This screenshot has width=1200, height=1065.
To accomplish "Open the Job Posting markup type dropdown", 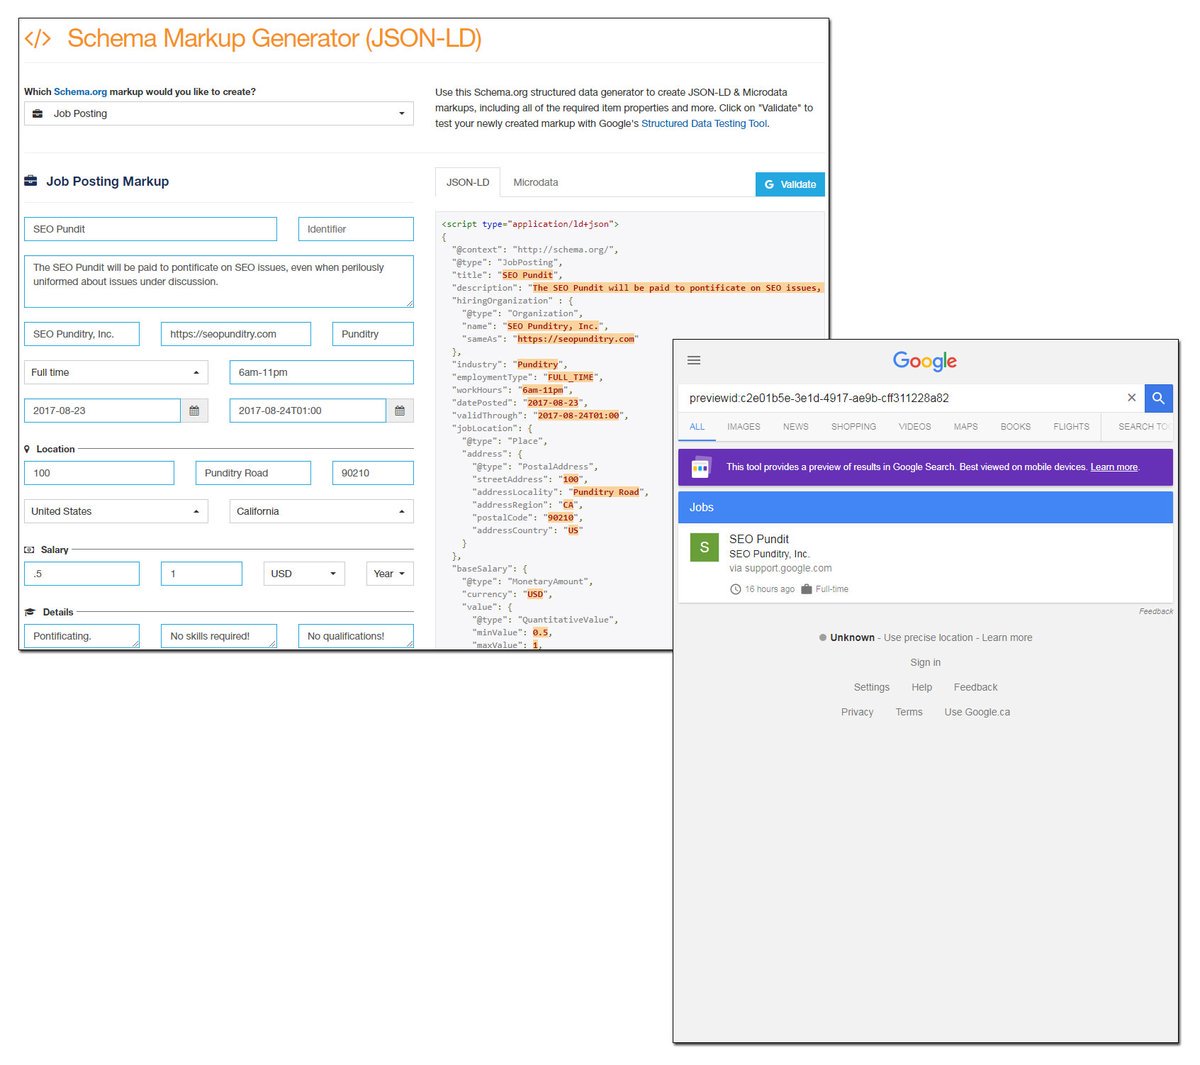I will coord(219,113).
